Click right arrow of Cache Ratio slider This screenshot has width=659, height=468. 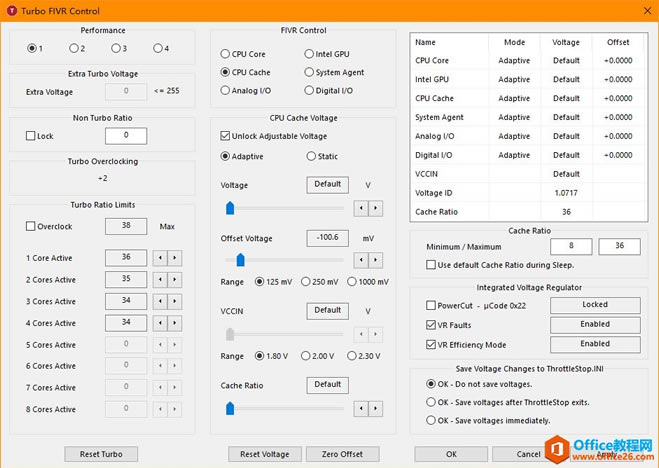(376, 408)
